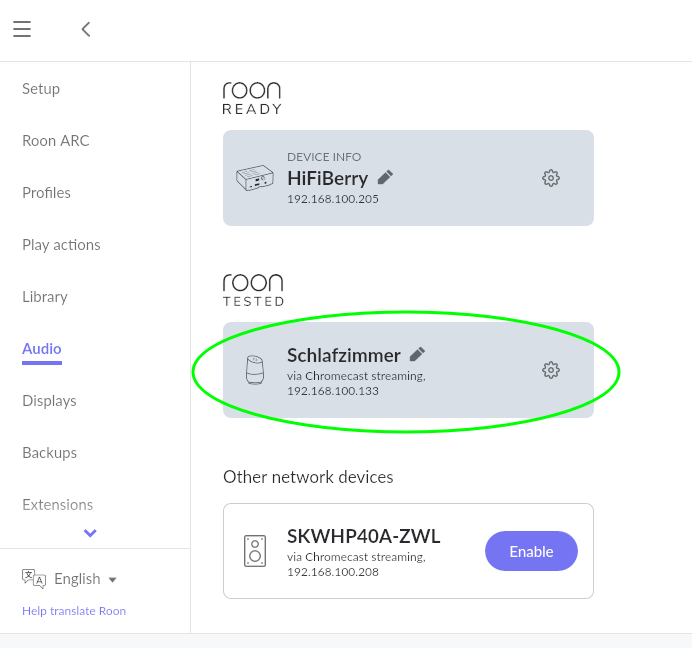The image size is (692, 648).
Task: Open Help translate Roon link
Action: coord(74,611)
